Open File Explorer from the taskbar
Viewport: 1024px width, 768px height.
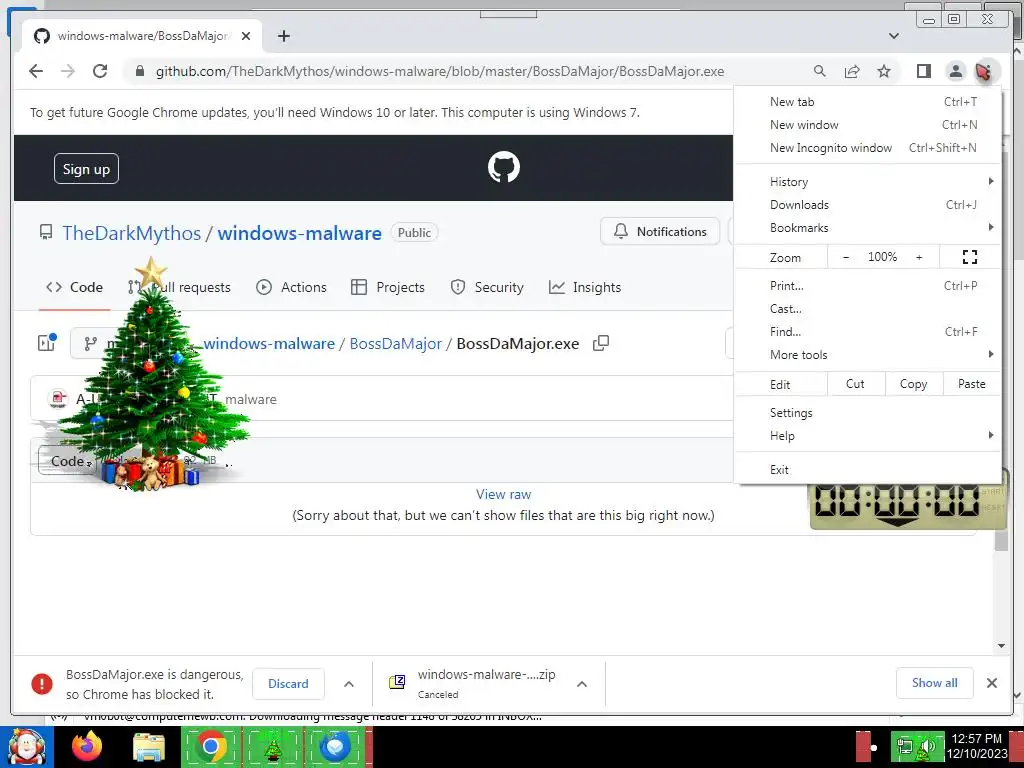click(149, 747)
